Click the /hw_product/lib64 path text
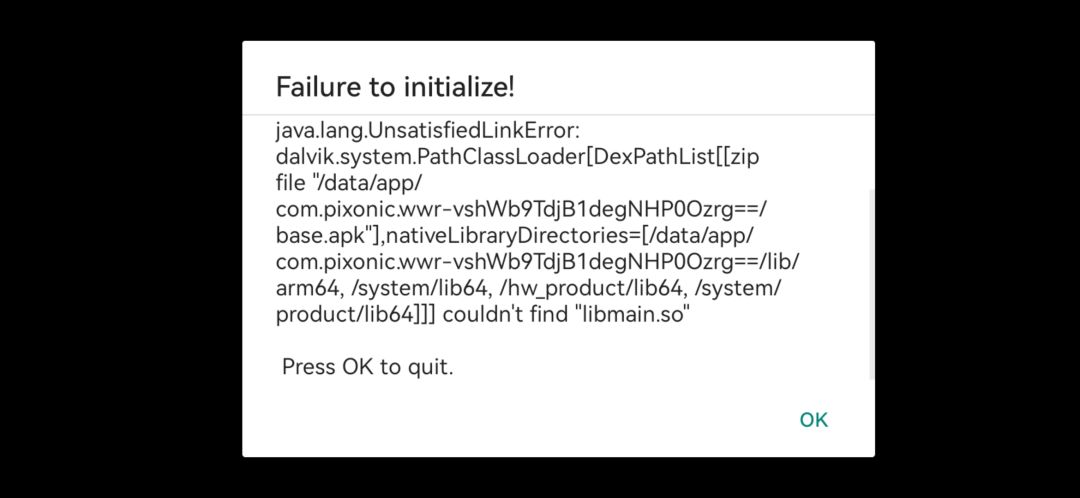The image size is (1080, 498). pyautogui.click(x=577, y=289)
